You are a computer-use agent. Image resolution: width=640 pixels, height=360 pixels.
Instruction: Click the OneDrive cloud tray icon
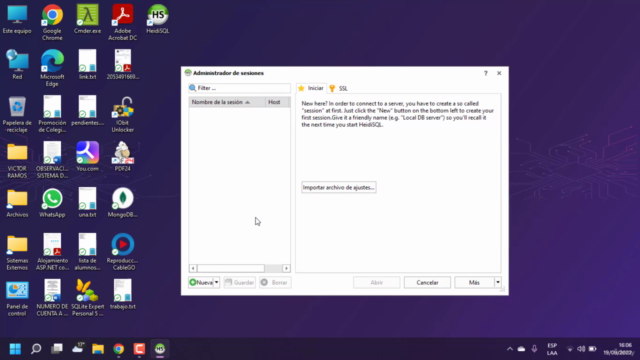click(x=521, y=349)
